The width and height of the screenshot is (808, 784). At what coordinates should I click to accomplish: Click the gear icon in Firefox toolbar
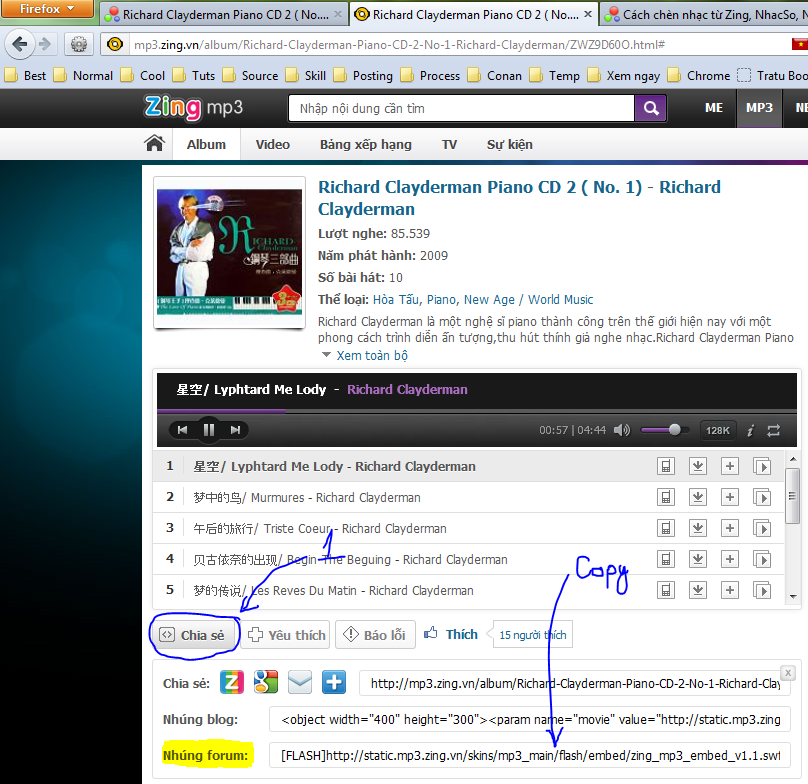click(x=79, y=44)
